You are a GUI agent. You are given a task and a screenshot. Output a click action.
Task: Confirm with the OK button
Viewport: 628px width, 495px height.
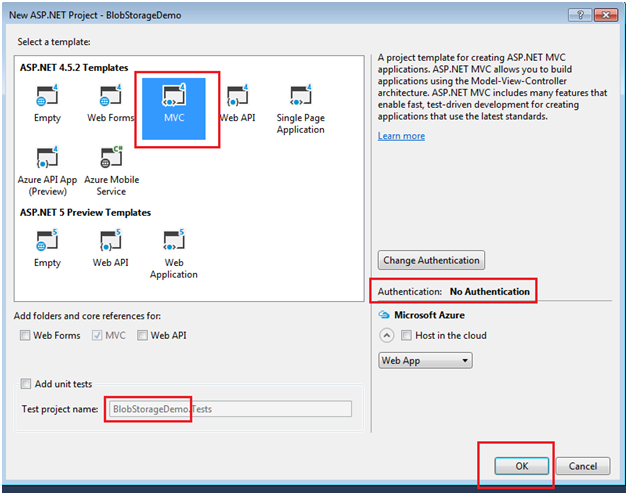[x=522, y=466]
